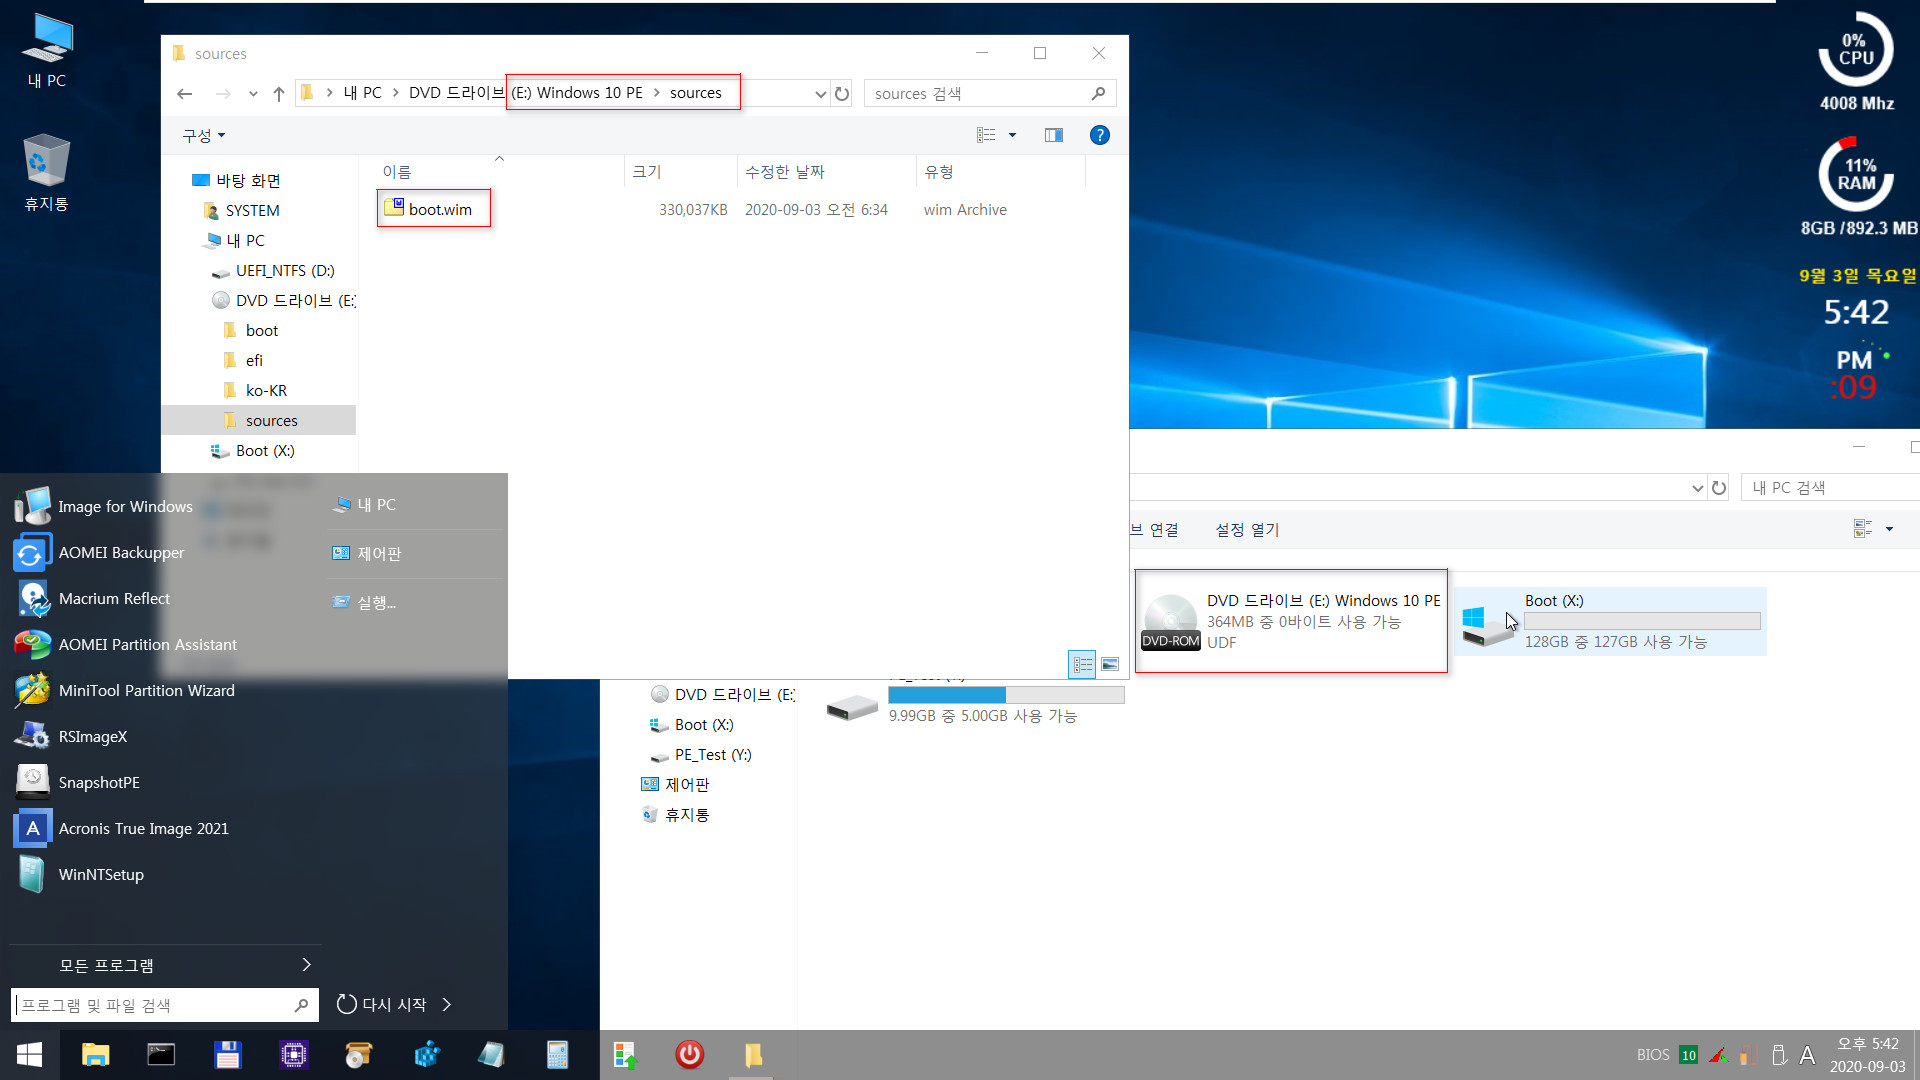Click the sources breadcrumb segment
This screenshot has height=1080, width=1920.
695,93
